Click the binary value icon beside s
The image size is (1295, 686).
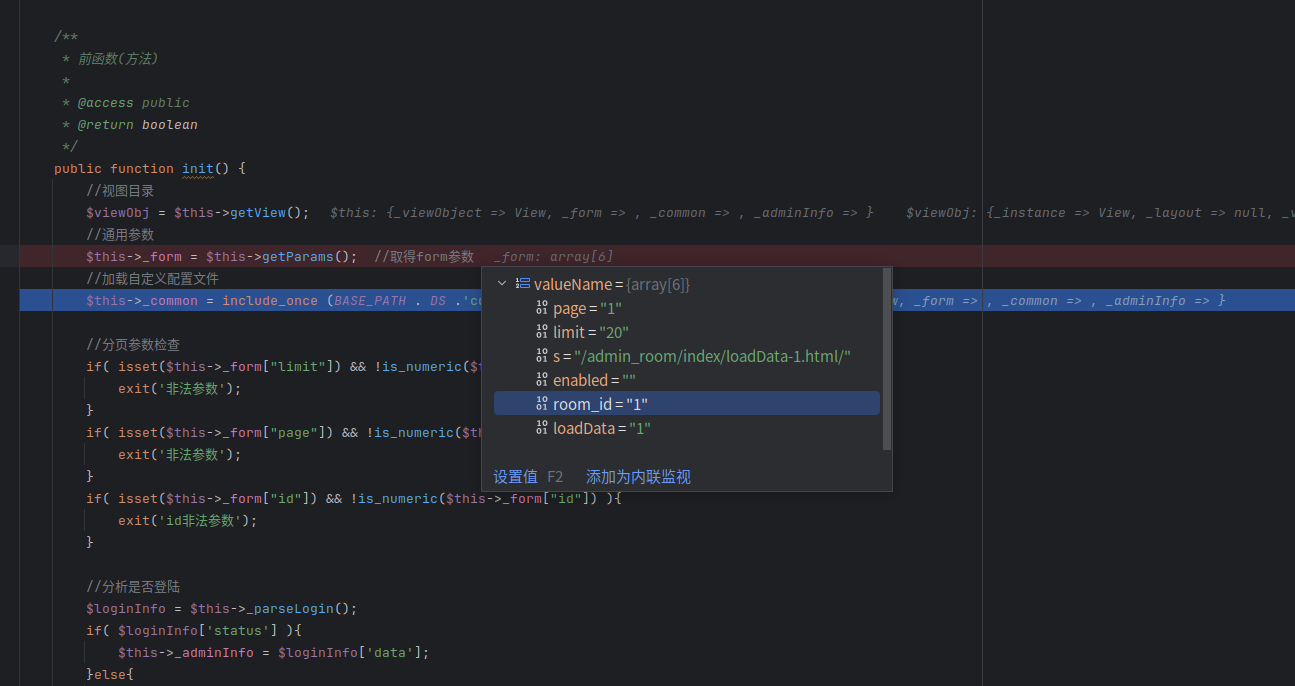pyautogui.click(x=542, y=356)
